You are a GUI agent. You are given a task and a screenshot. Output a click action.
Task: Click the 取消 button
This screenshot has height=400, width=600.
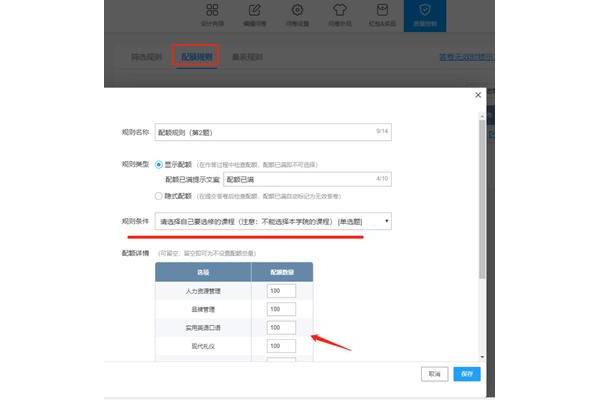pos(434,374)
